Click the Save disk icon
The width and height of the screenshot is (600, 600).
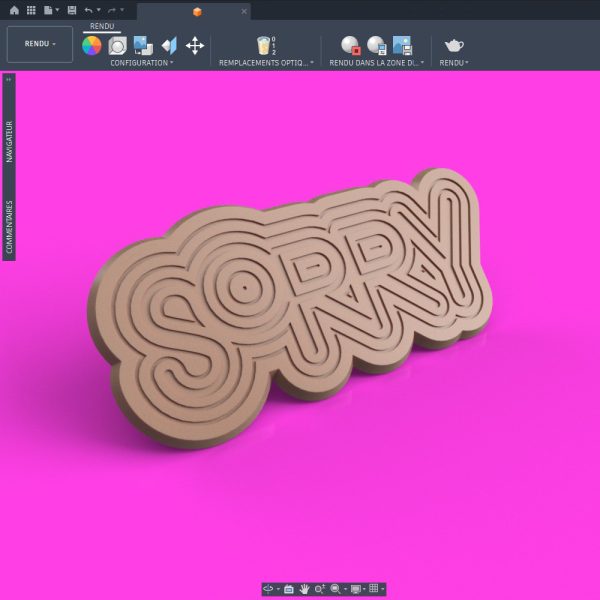point(72,10)
